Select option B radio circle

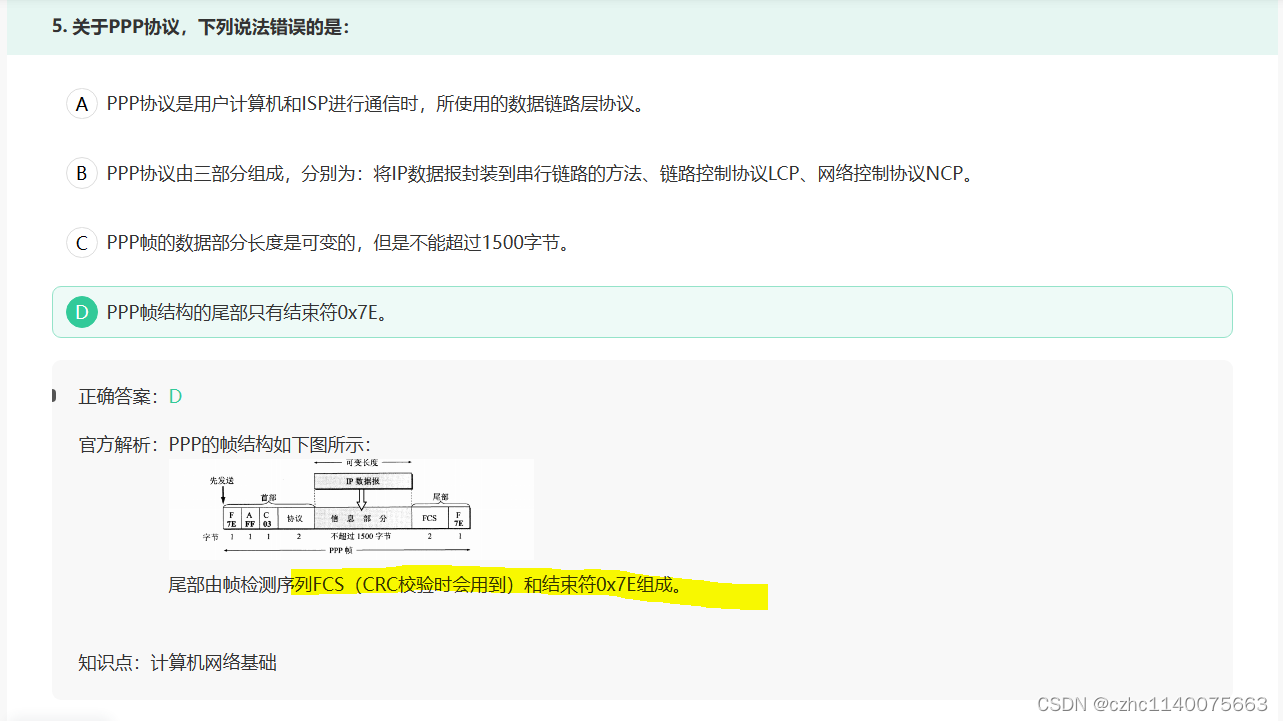pyautogui.click(x=82, y=173)
